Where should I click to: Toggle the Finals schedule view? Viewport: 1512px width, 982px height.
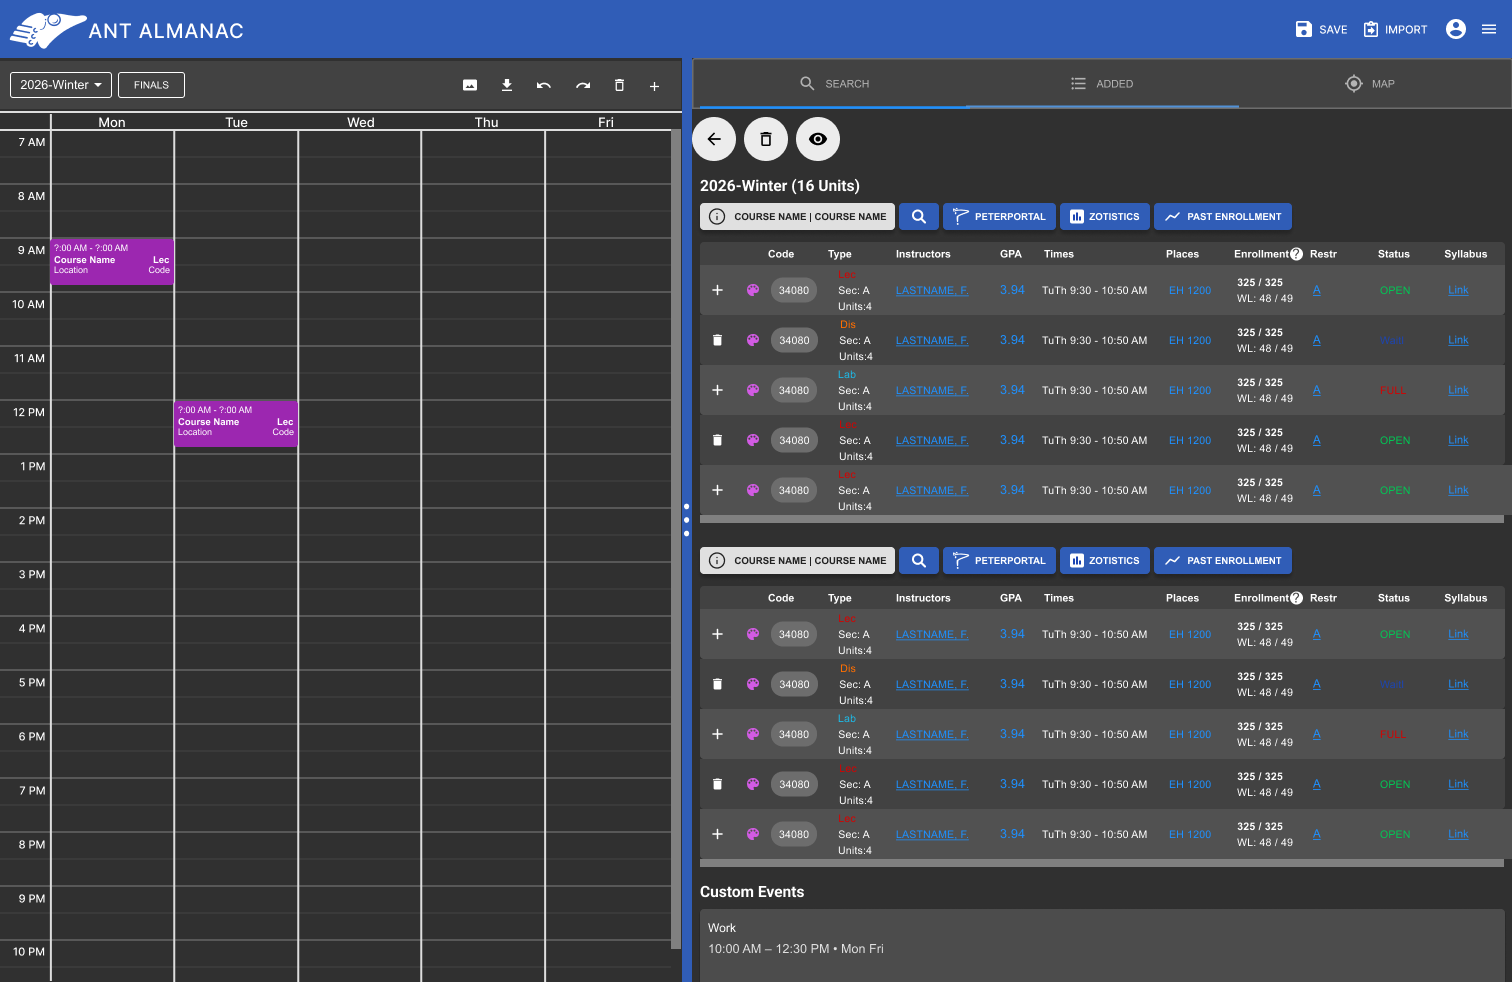tap(151, 85)
